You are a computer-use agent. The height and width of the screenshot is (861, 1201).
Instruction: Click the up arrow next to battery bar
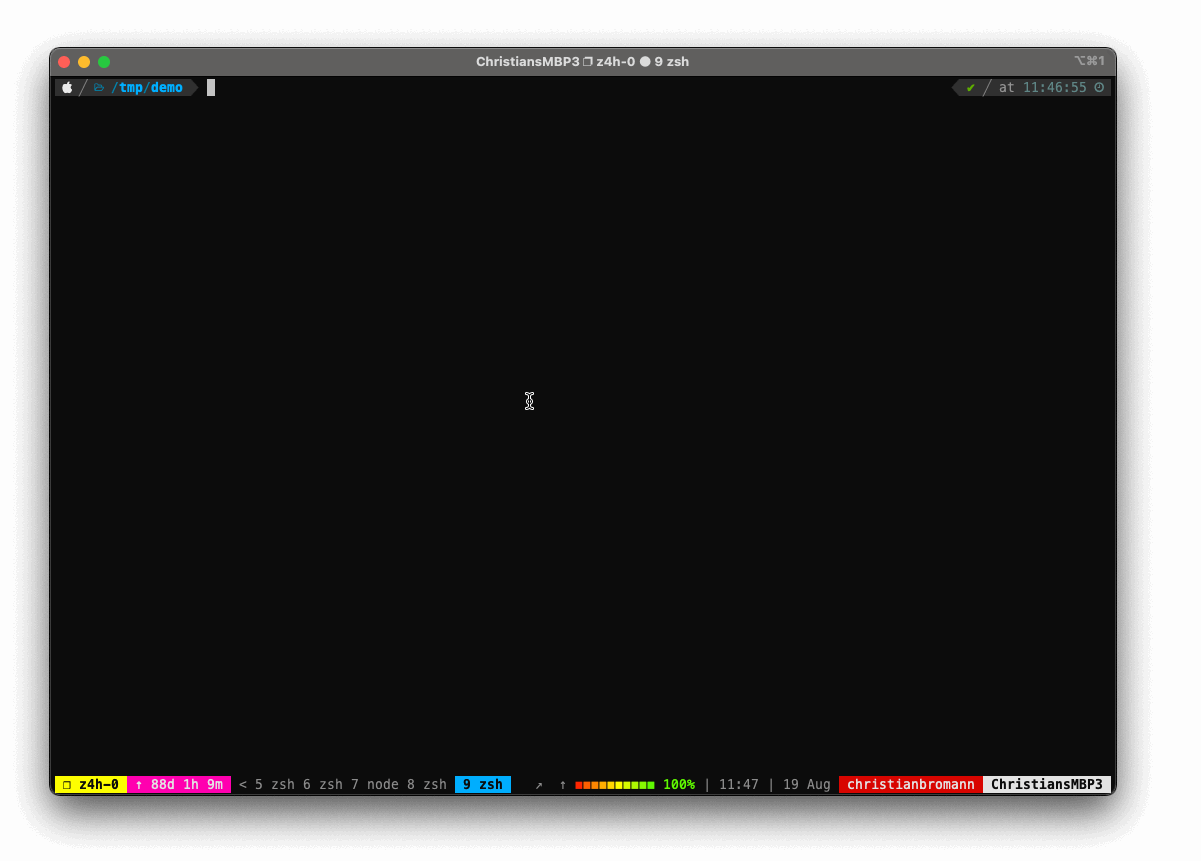[x=563, y=785]
